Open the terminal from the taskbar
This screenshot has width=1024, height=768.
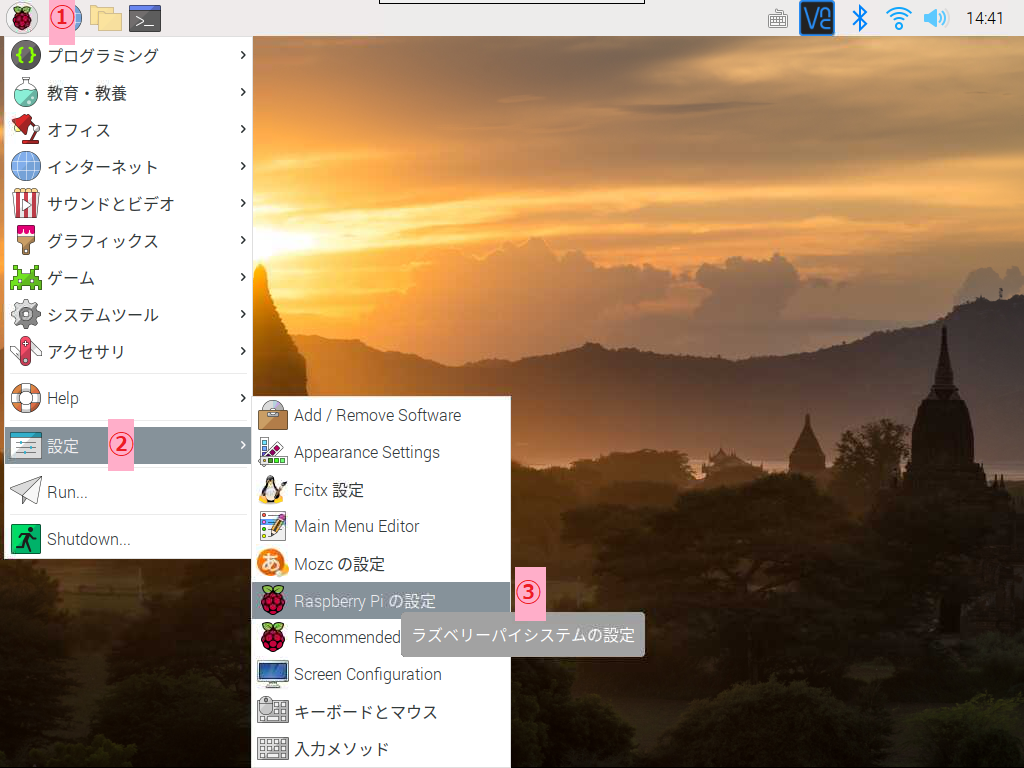(145, 18)
